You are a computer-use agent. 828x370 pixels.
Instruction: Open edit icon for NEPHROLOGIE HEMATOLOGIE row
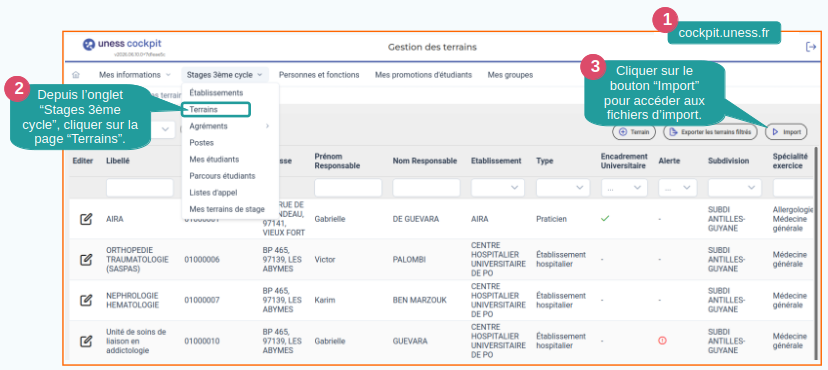(x=86, y=300)
